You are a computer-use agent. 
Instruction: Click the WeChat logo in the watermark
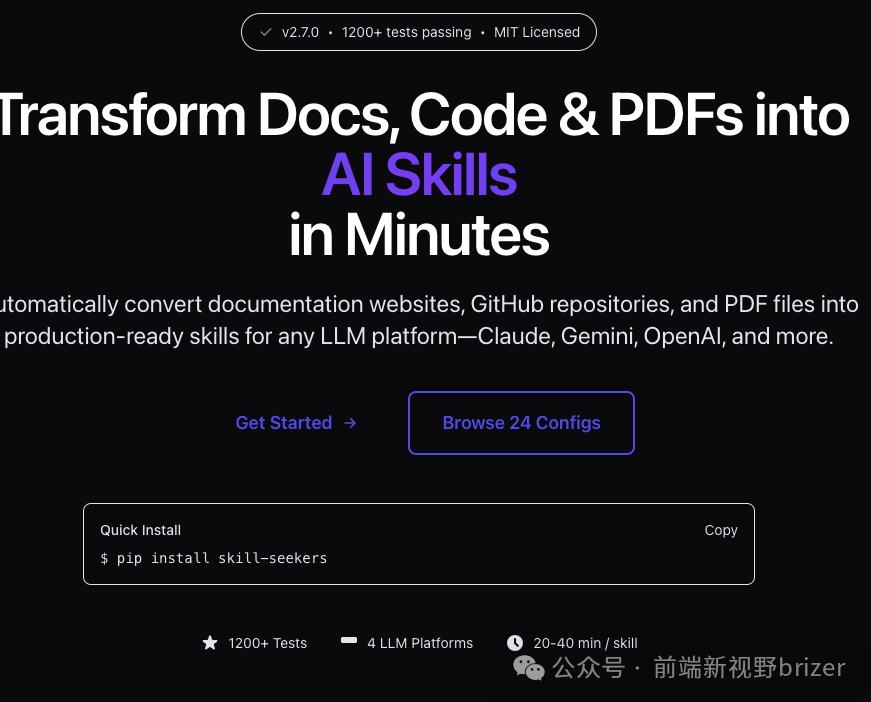[x=529, y=667]
